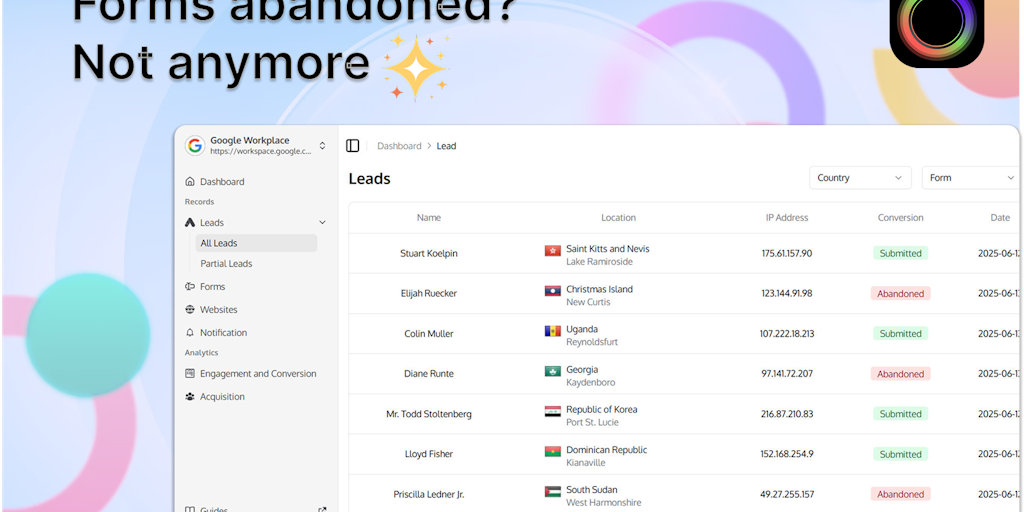Screen dimensions: 1024x512
Task: Click IP address 123.144.91.98
Action: coord(787,293)
